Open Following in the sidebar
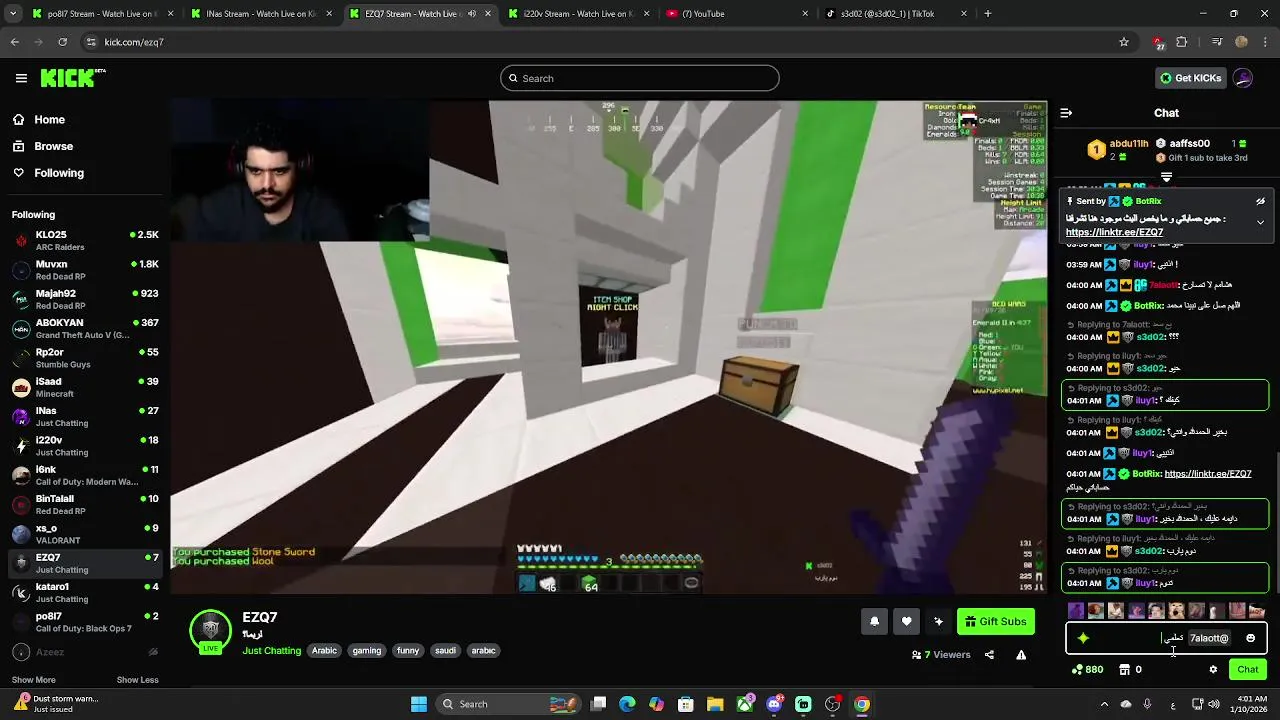The width and height of the screenshot is (1280, 720). (59, 173)
